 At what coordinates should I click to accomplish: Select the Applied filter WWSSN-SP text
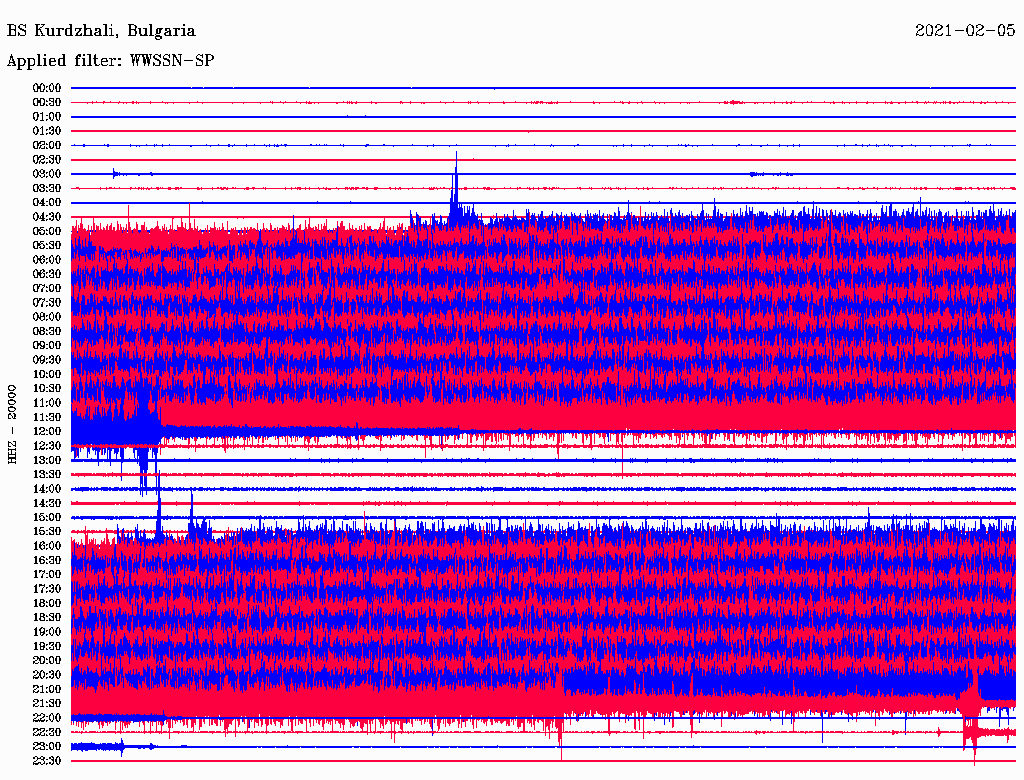click(x=110, y=61)
